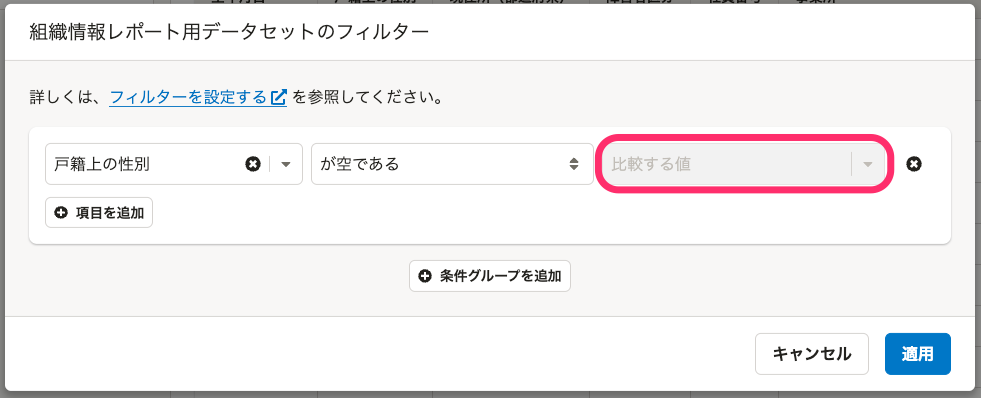Open the 比較する値 dropdown arrow
This screenshot has height=398, width=981.
[x=868, y=164]
